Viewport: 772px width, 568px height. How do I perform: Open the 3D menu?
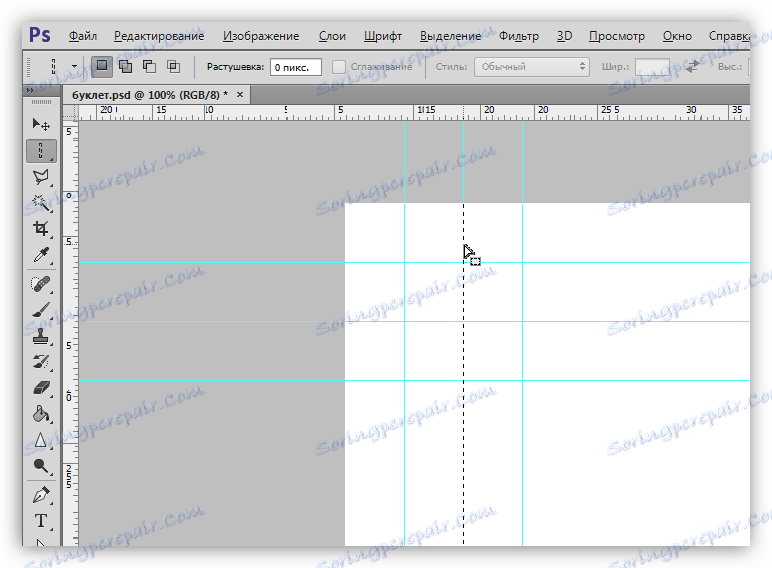pyautogui.click(x=564, y=36)
